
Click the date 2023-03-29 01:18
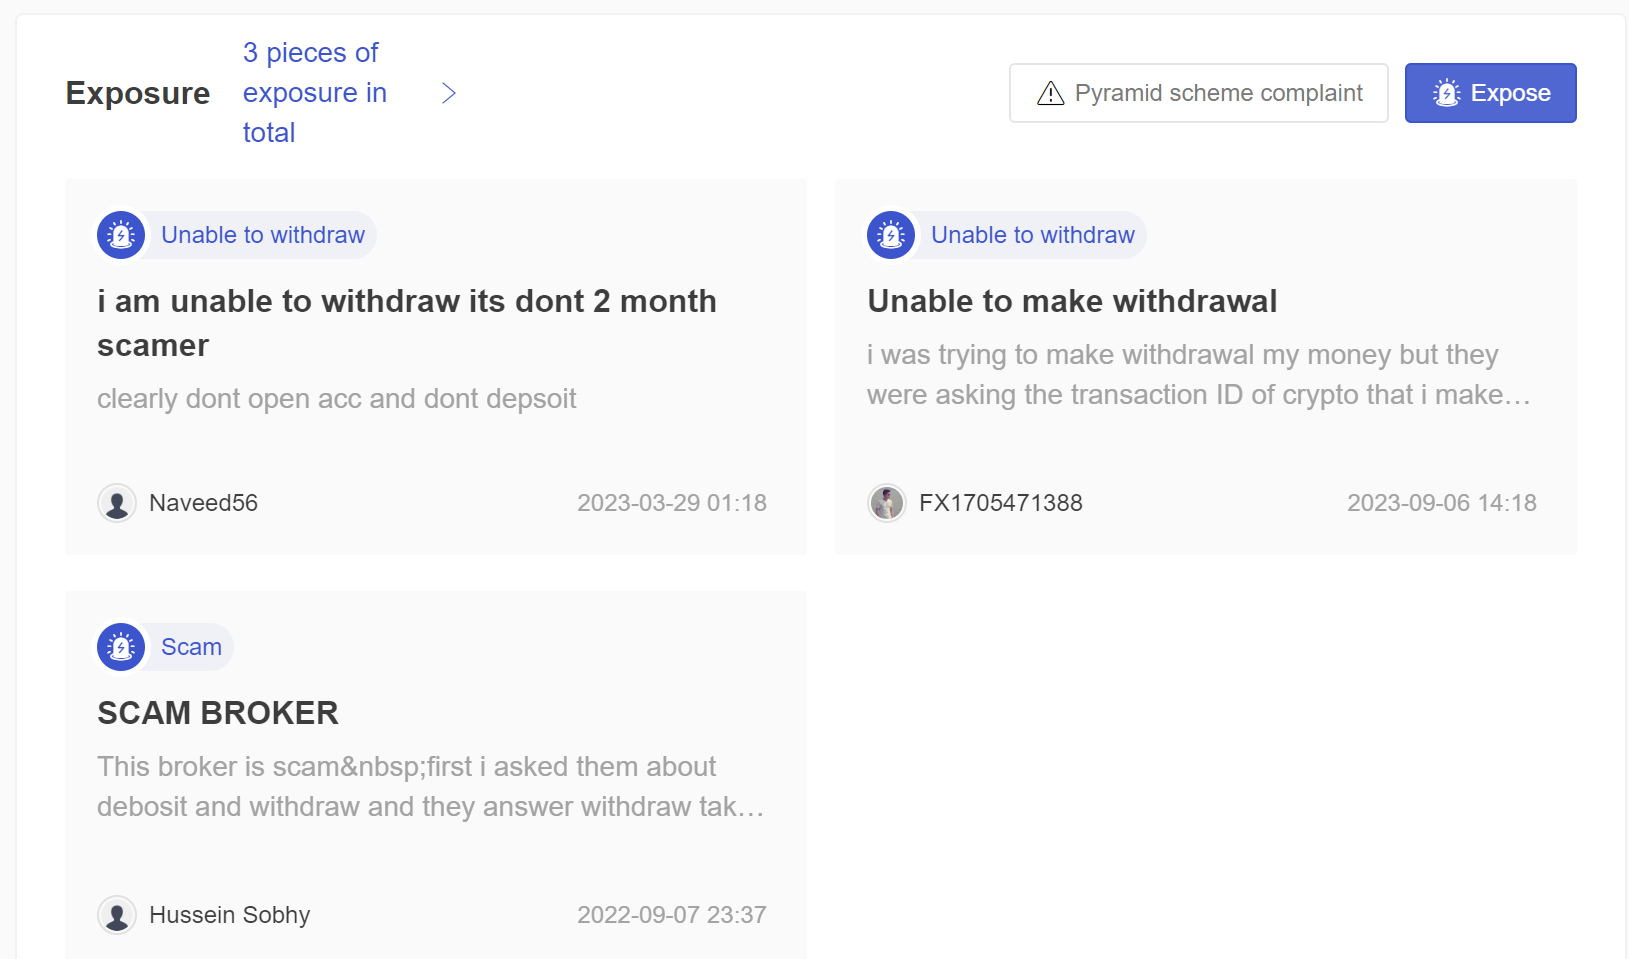(672, 503)
